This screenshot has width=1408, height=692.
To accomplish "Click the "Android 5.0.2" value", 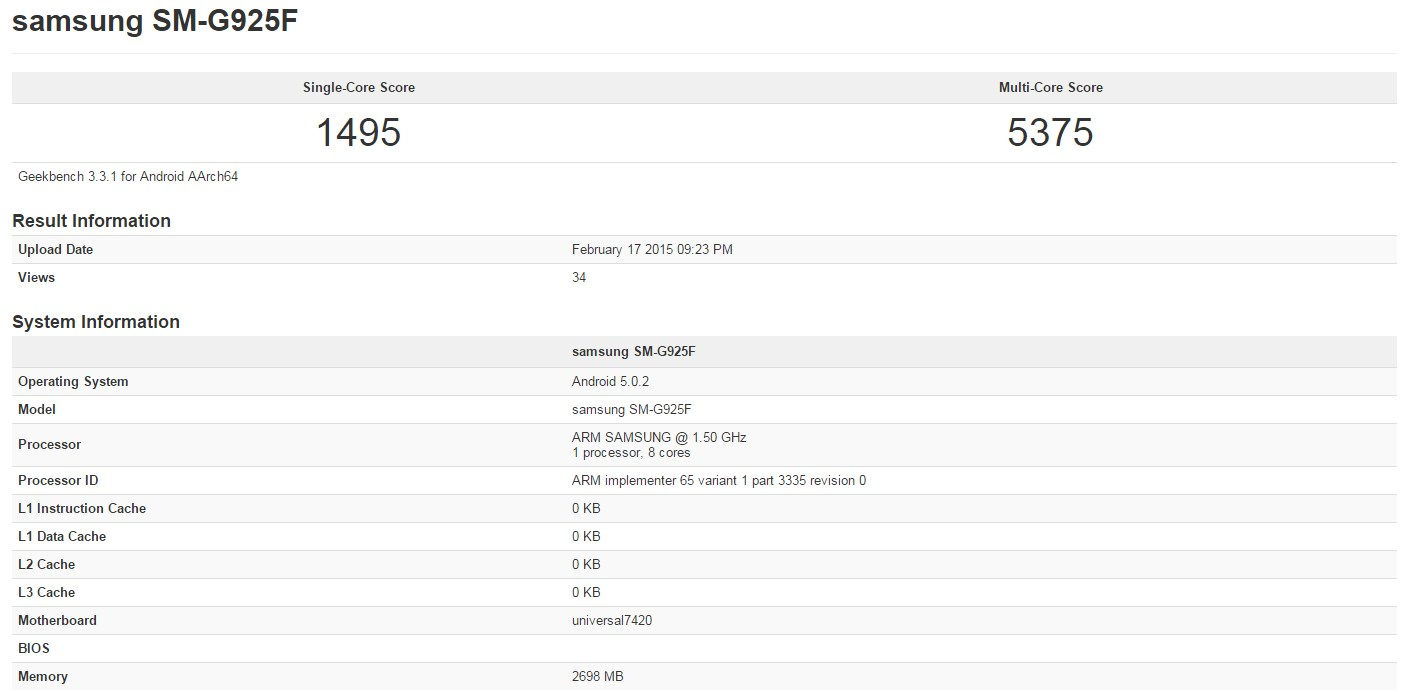I will coord(610,381).
